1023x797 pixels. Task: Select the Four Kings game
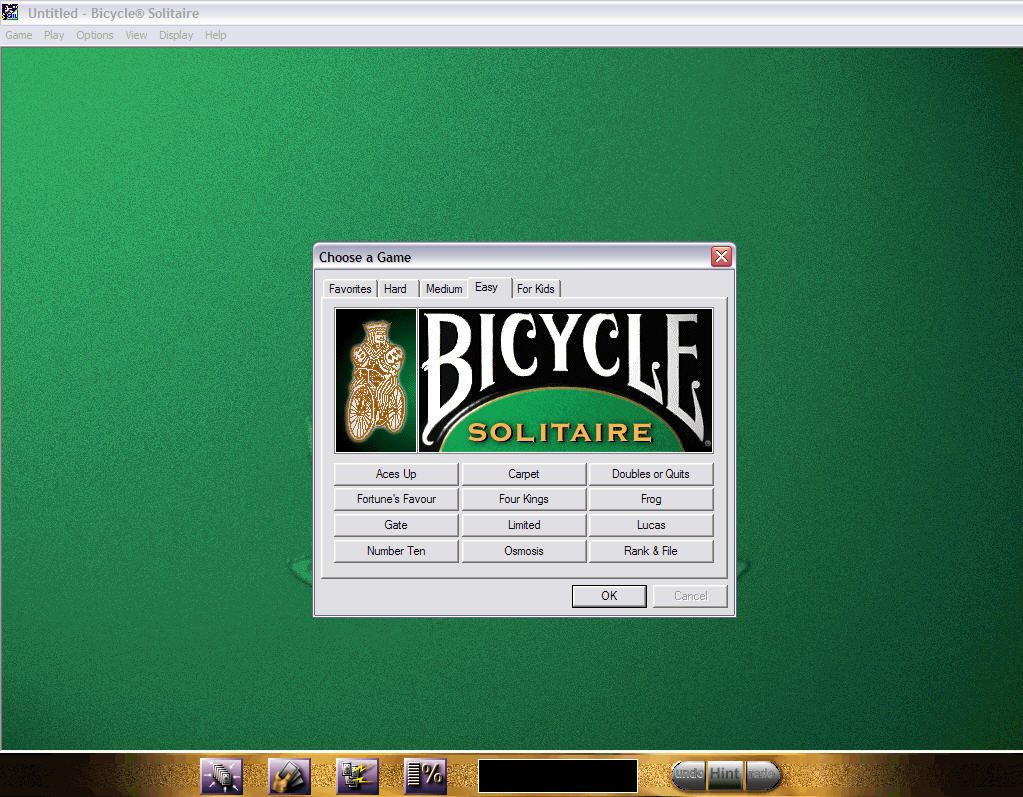click(524, 499)
